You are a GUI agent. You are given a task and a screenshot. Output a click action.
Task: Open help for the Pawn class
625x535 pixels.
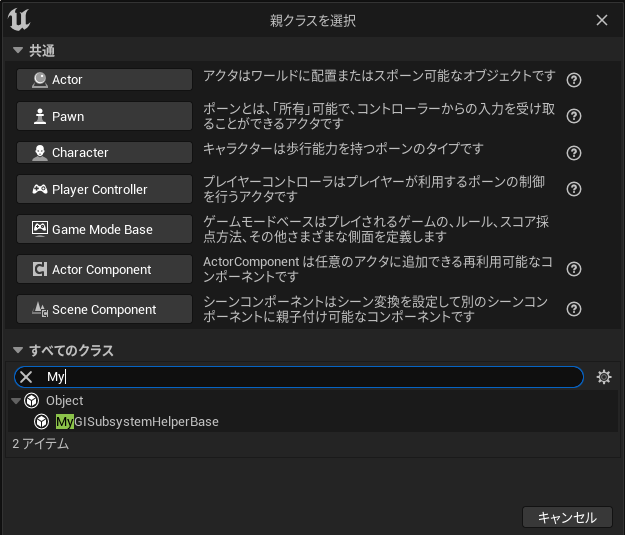[574, 116]
